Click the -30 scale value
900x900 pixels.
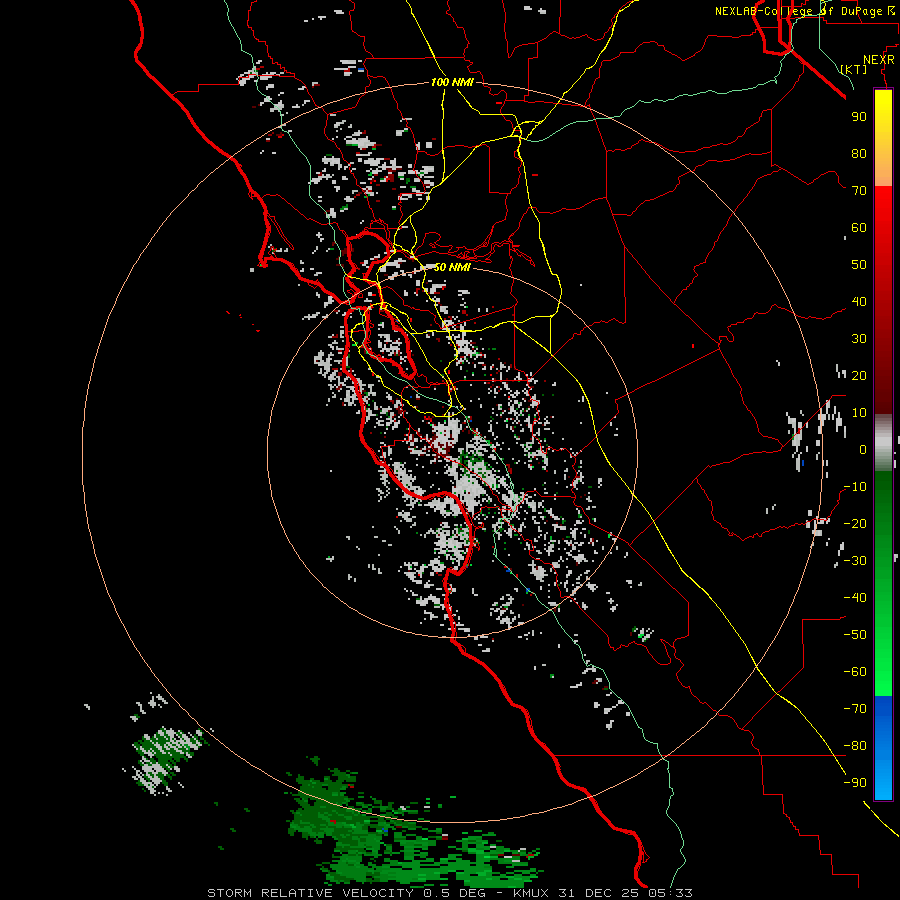click(x=855, y=560)
